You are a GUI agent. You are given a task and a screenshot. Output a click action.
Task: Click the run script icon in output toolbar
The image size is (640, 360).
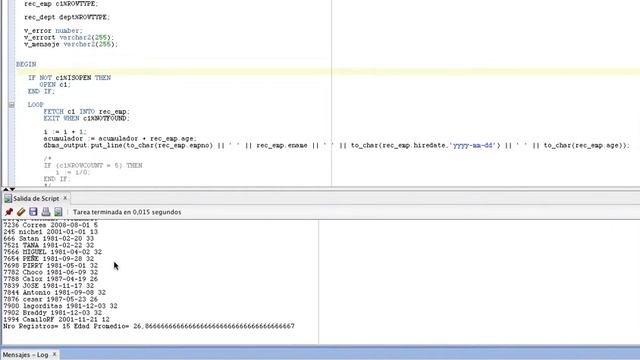tap(58, 212)
